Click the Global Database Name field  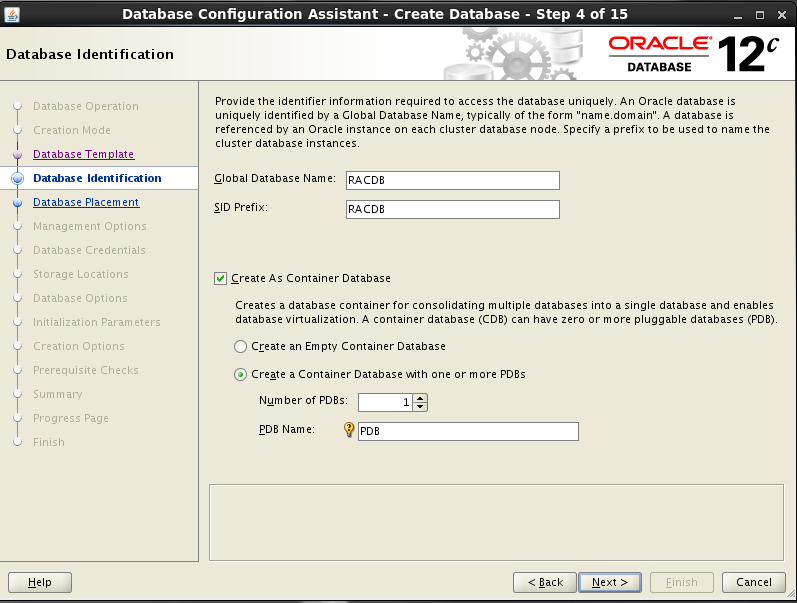click(x=453, y=180)
